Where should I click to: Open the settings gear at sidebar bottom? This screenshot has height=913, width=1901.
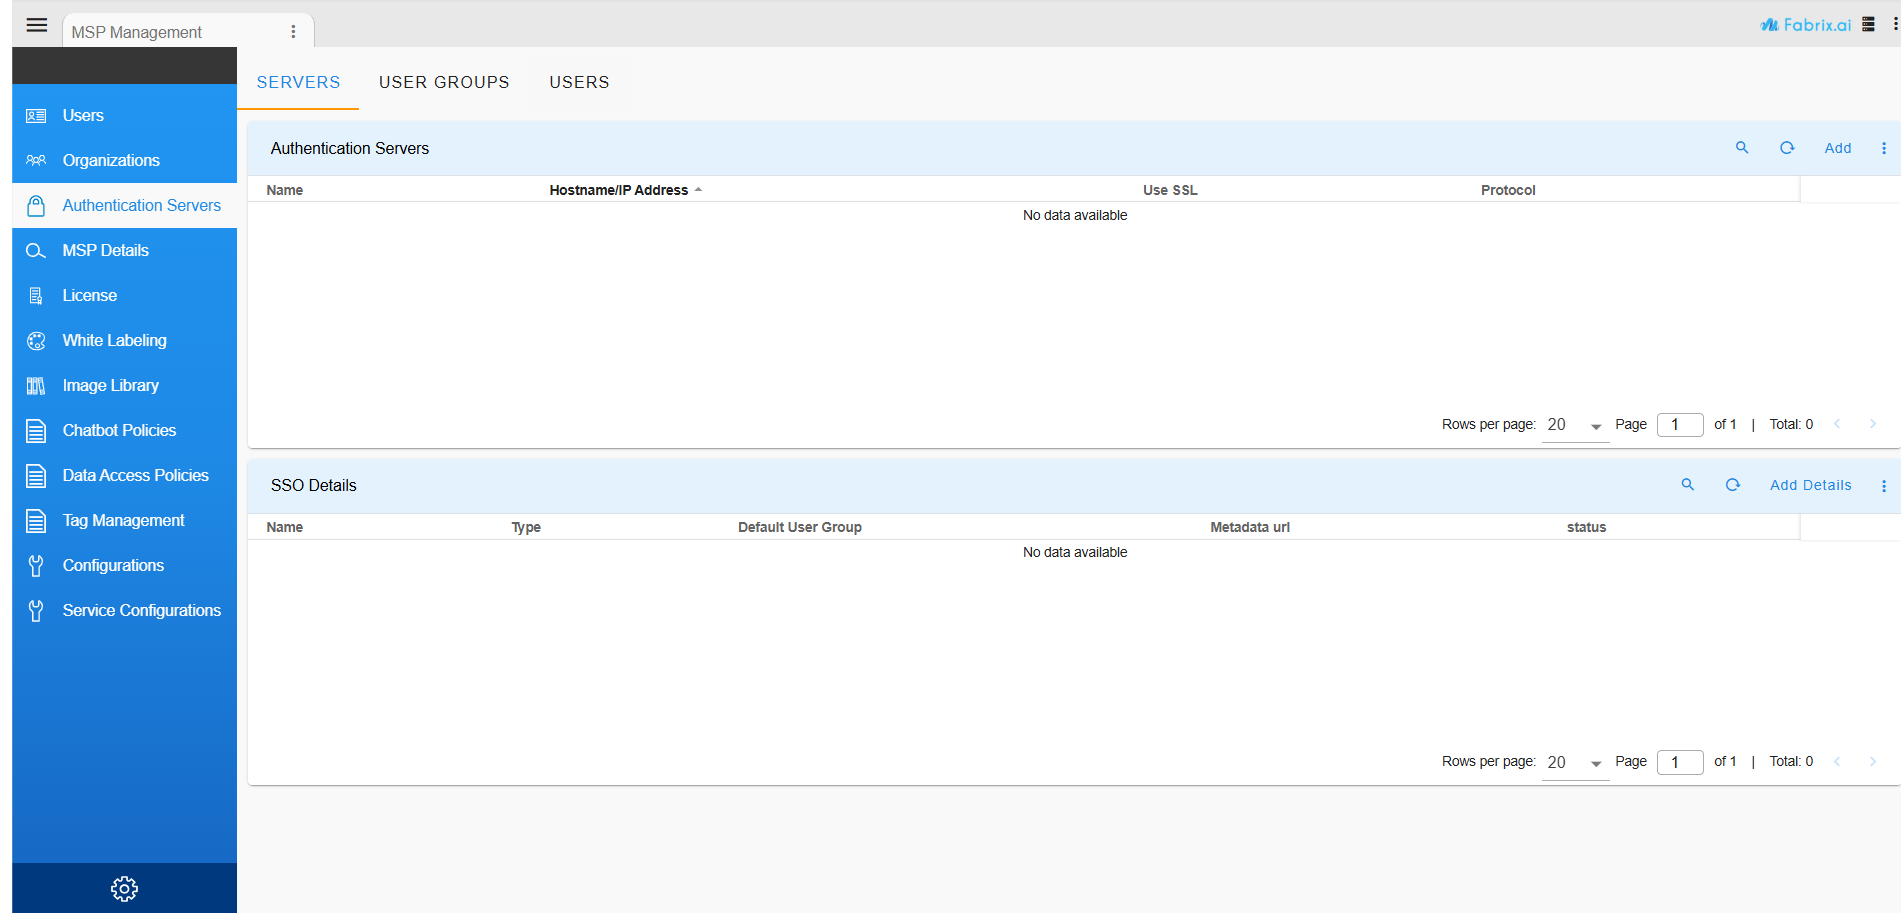(124, 888)
